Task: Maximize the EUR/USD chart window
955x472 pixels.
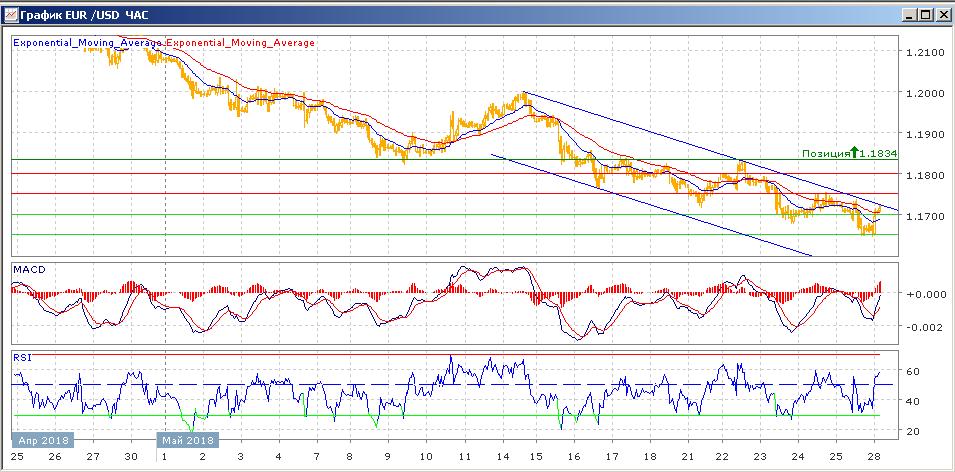Action: pos(923,15)
